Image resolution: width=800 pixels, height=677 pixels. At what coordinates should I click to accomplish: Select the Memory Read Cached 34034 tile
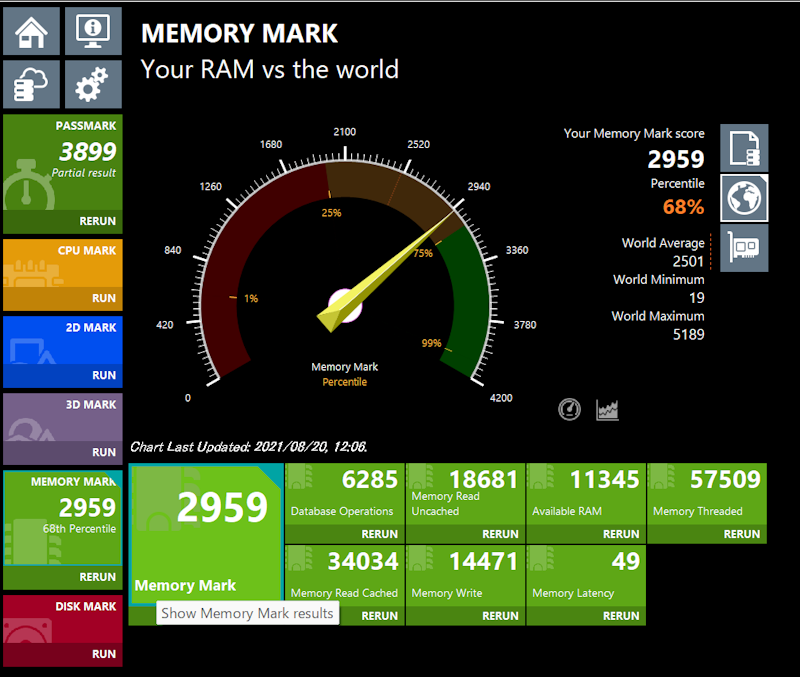[344, 576]
